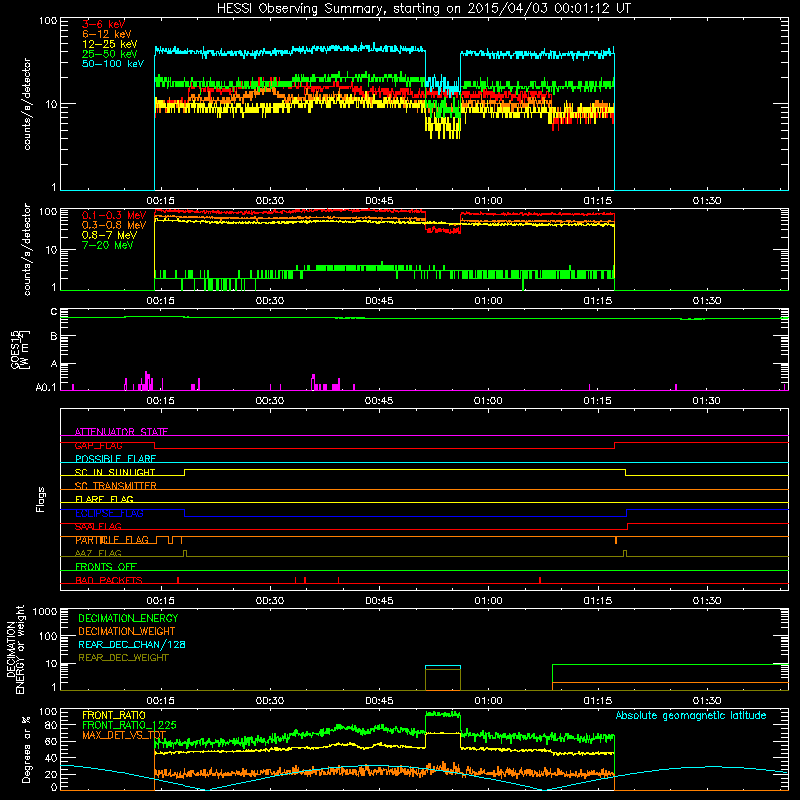This screenshot has width=800, height=800.
Task: Click the Flags vertical axis title
Action: tap(41, 499)
